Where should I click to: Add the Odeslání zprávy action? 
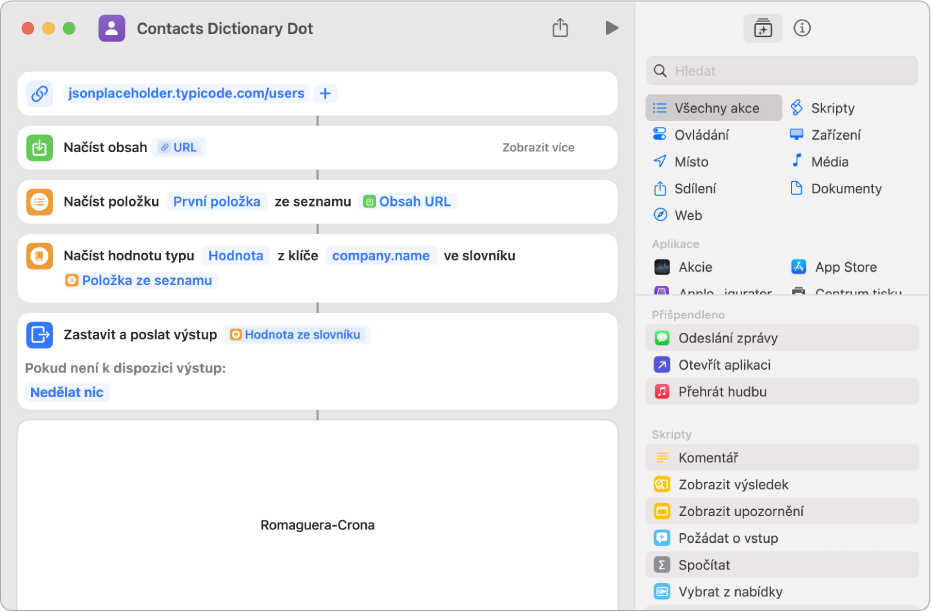pyautogui.click(x=727, y=338)
